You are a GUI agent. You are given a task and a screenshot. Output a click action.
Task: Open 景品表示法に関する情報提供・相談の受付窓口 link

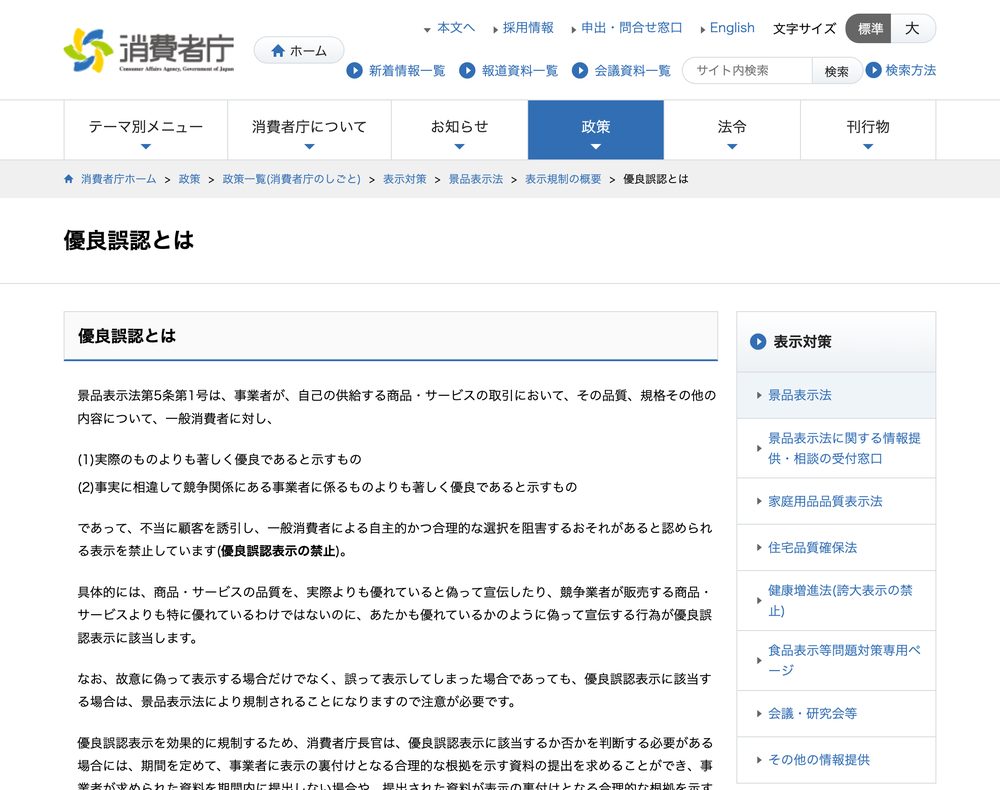pos(844,448)
